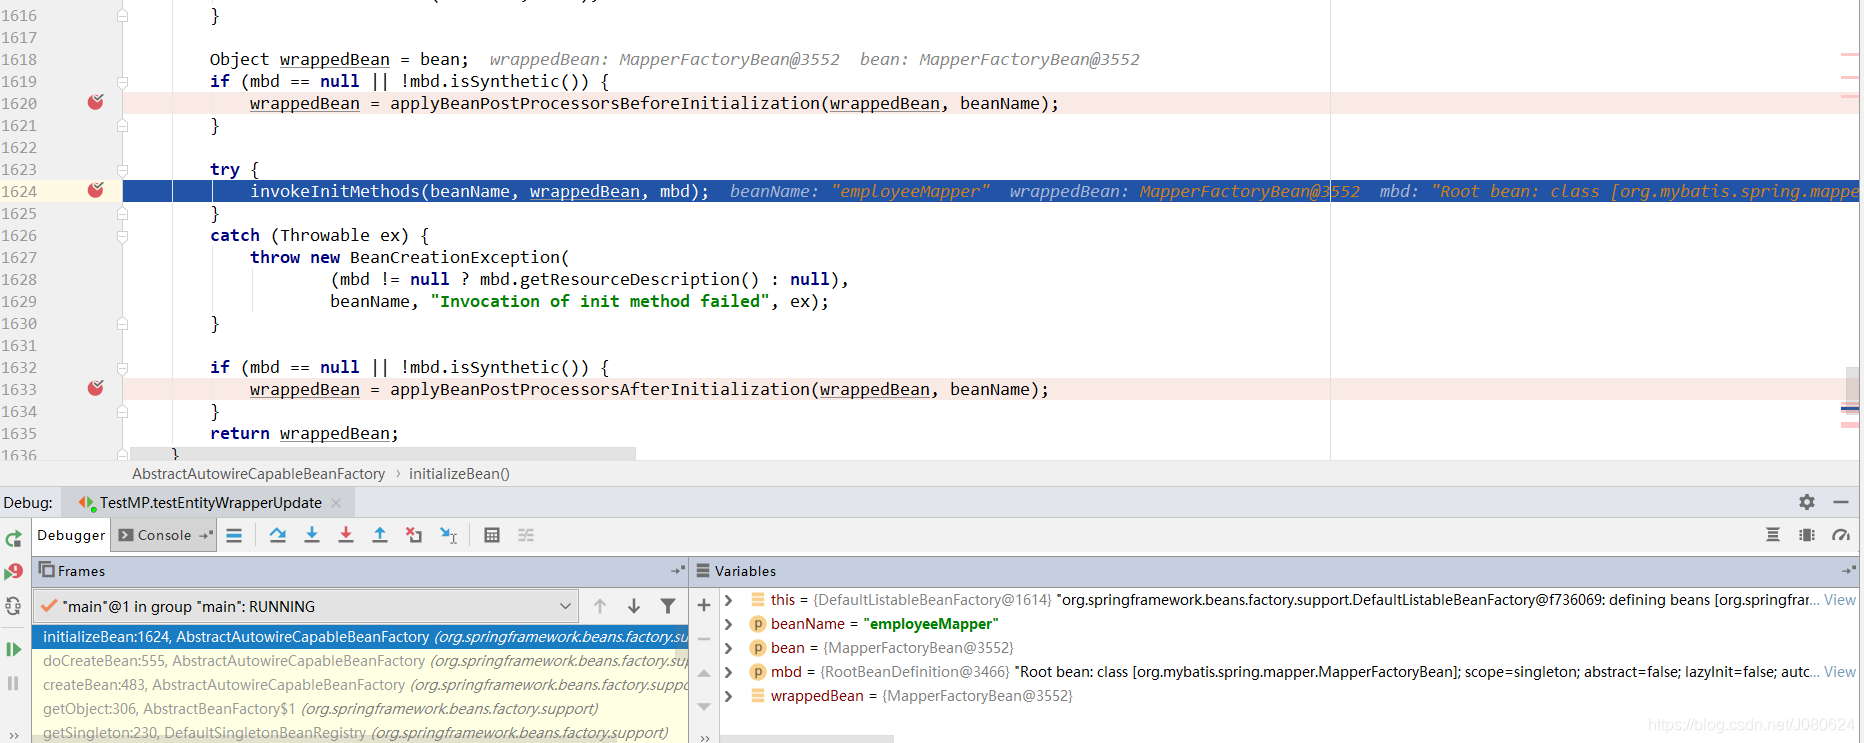Click the filter frames funnel icon
Viewport: 1864px width, 743px height.
[668, 606]
